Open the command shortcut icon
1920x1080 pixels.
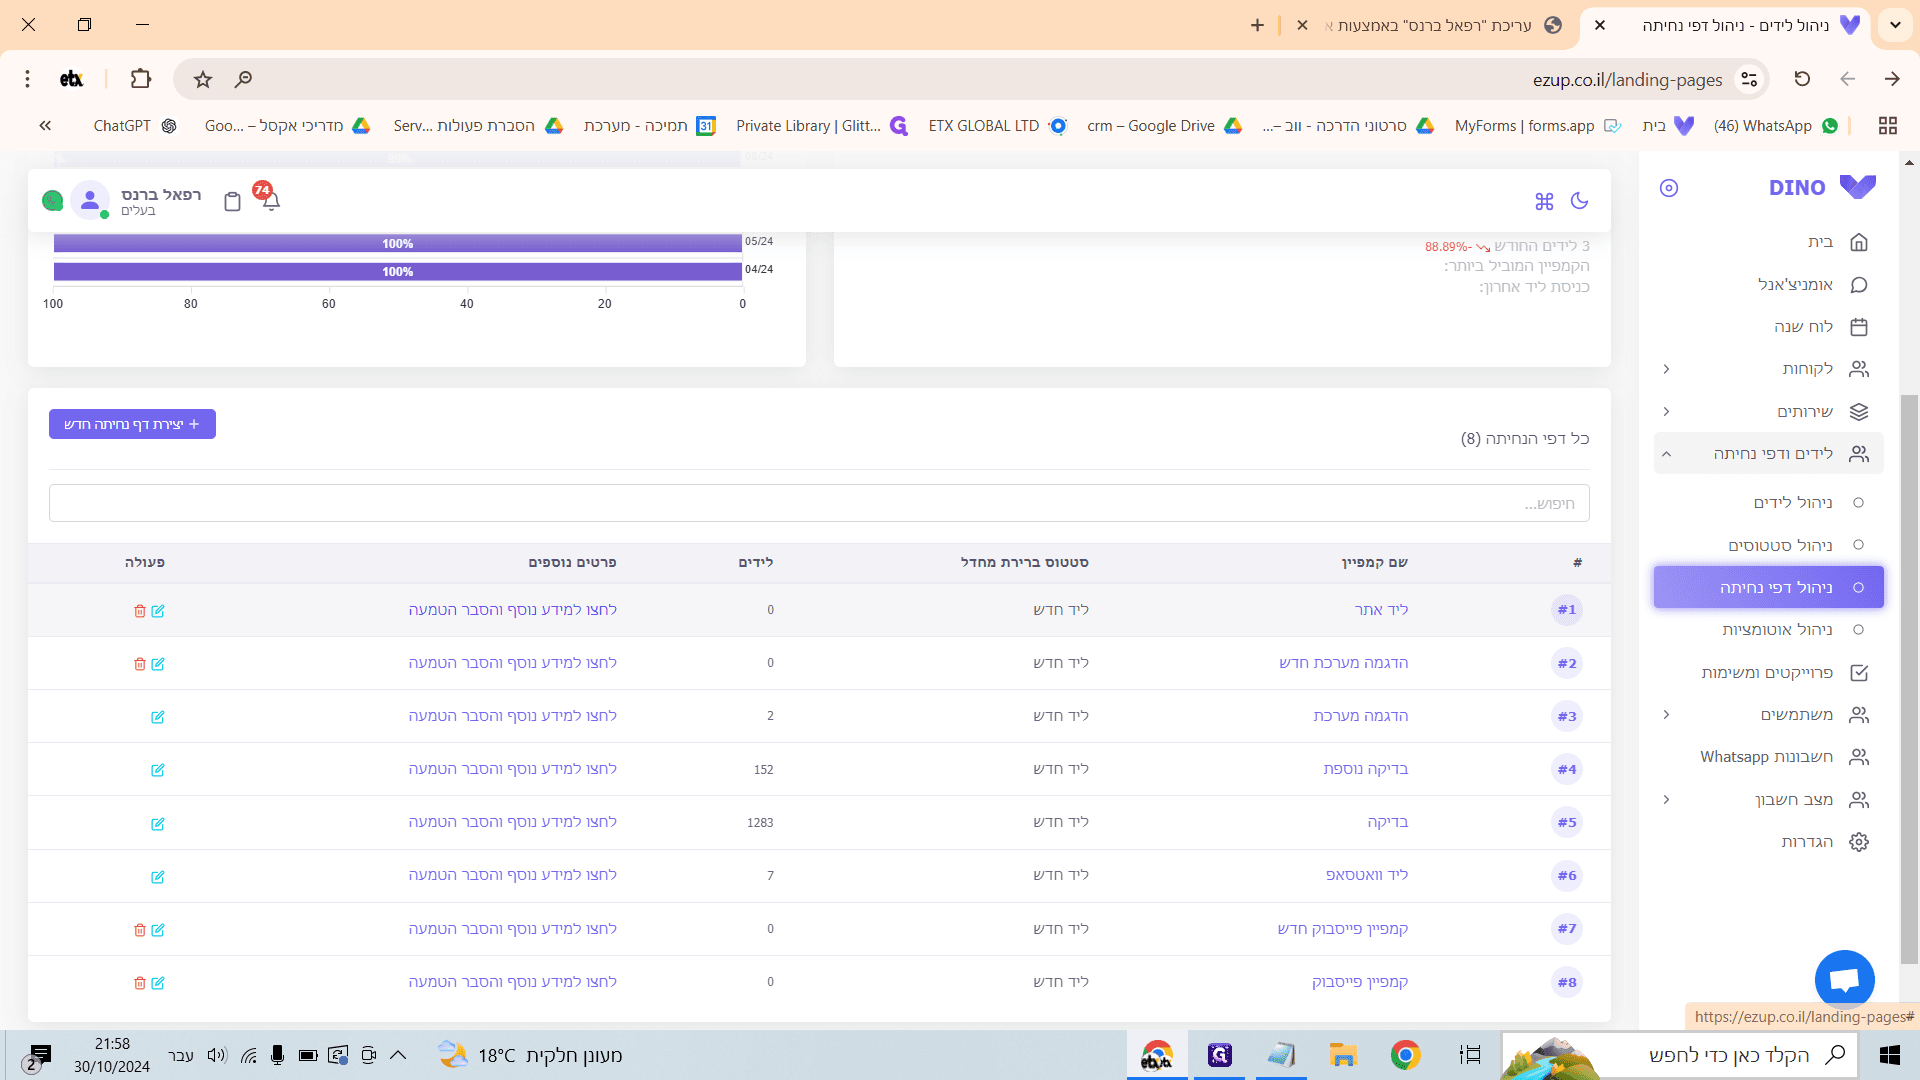(x=1544, y=201)
